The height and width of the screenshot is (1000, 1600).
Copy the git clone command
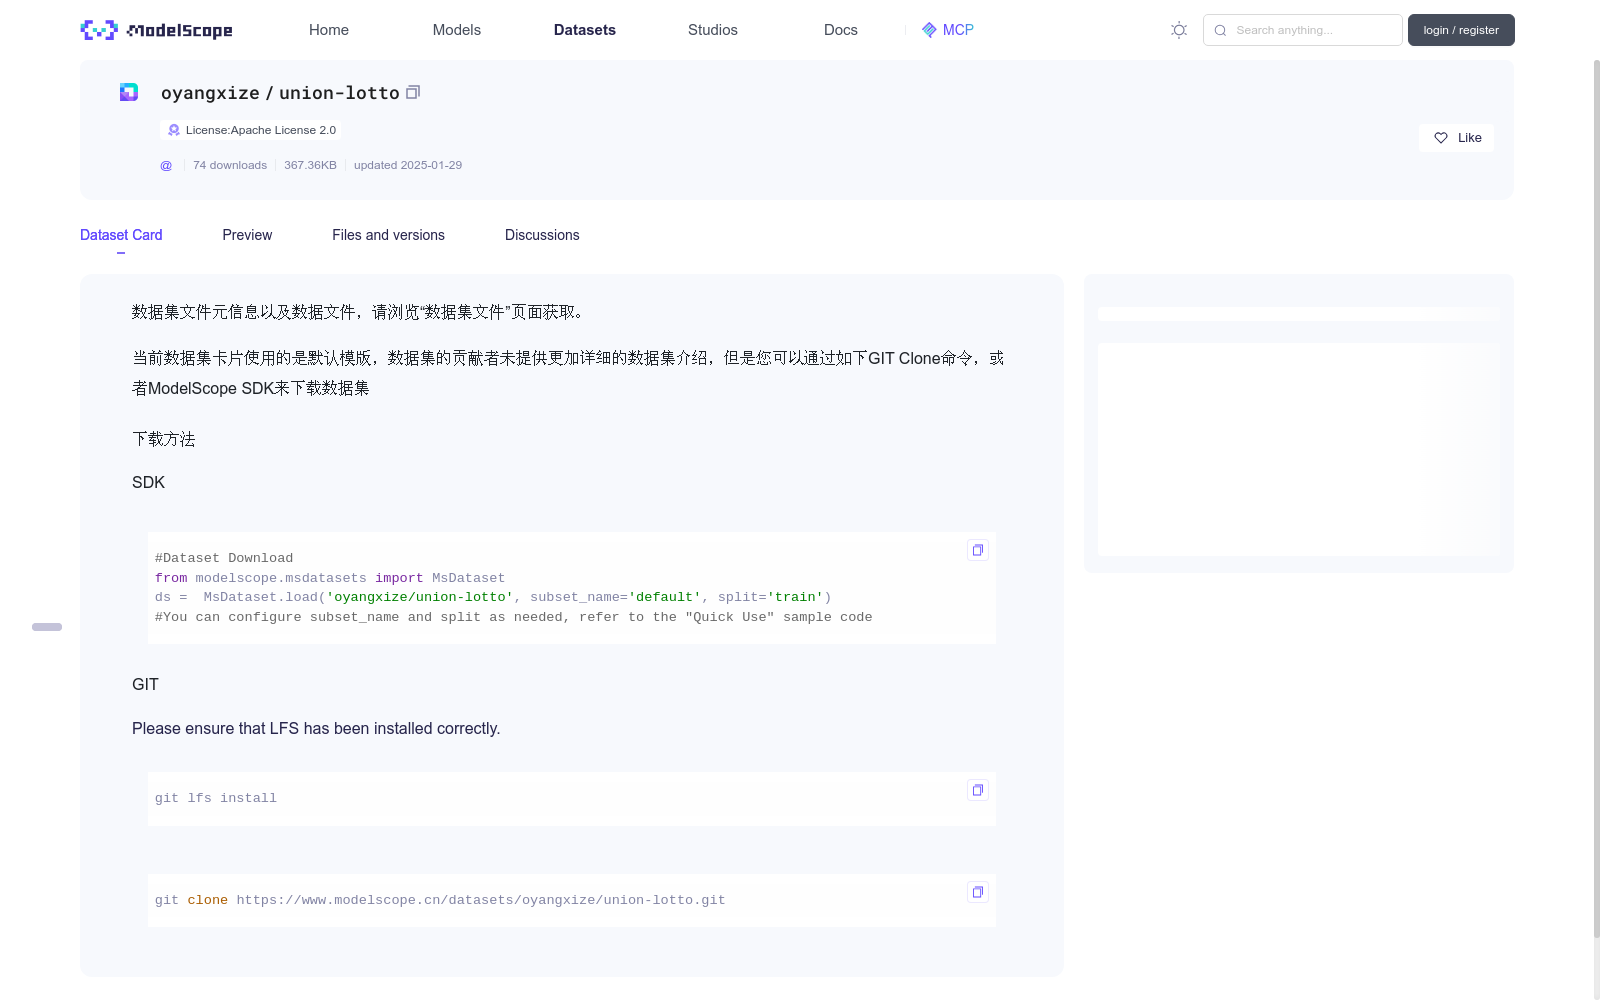pos(978,892)
